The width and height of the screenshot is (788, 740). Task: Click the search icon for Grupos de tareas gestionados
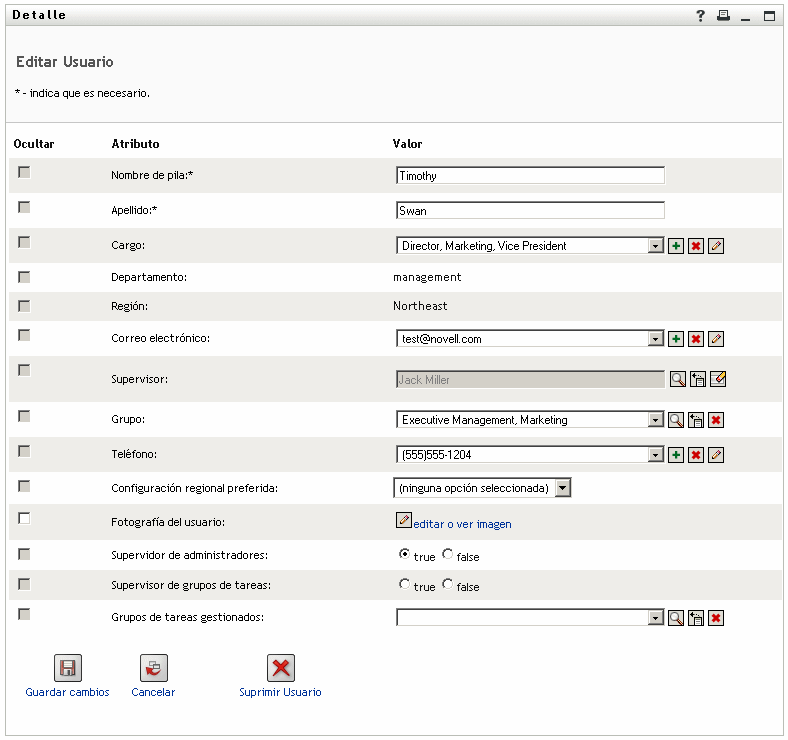677,618
